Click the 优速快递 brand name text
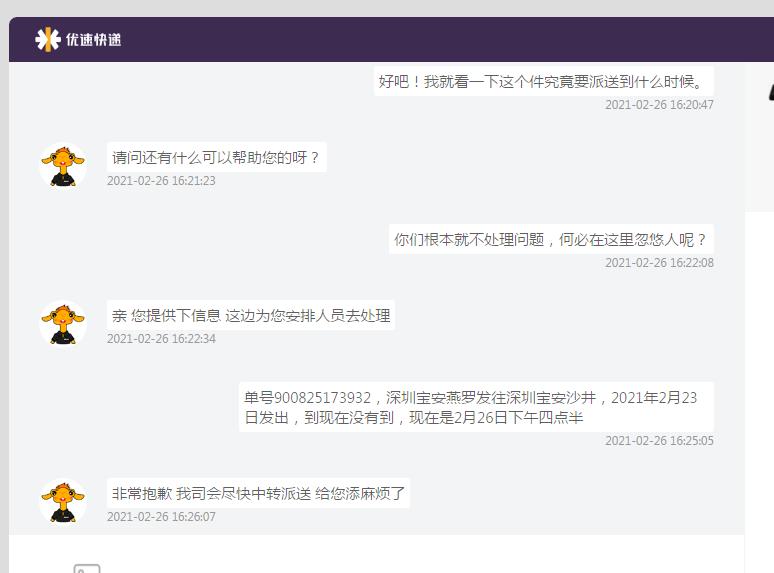774x573 pixels. [x=93, y=40]
